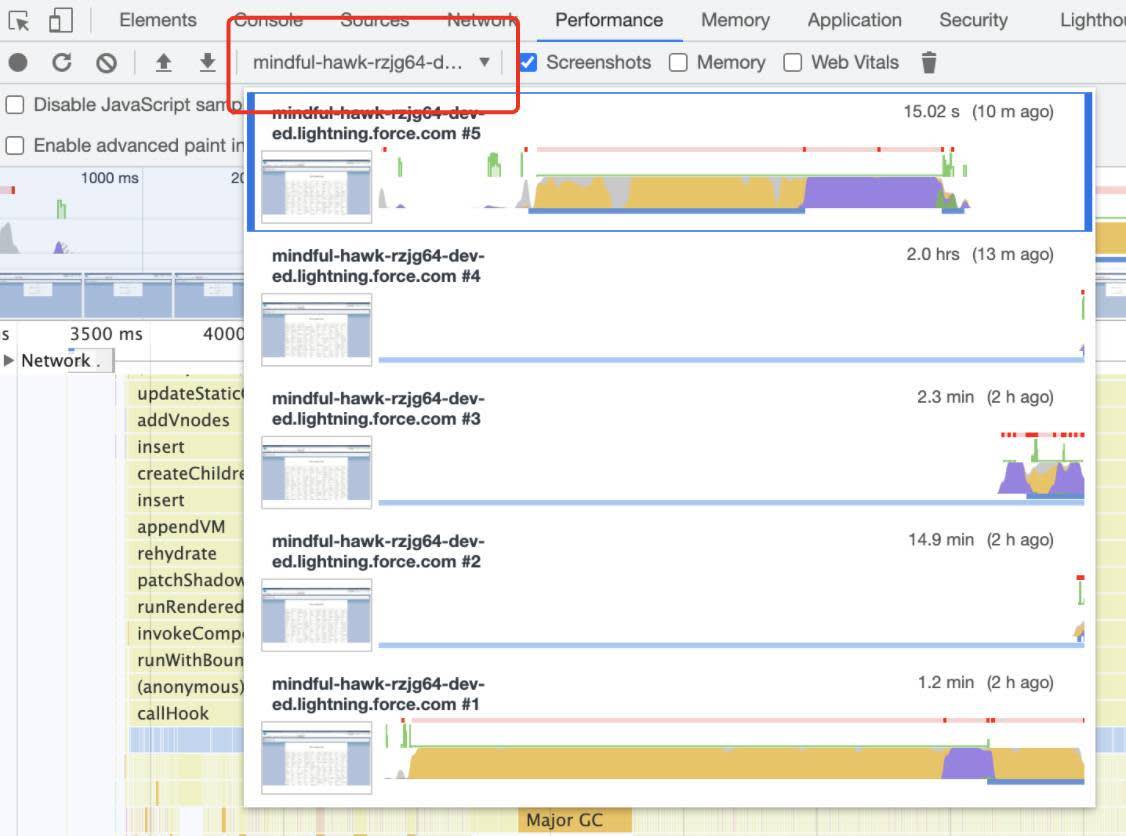This screenshot has width=1126, height=836.
Task: Select recording #3 in the list
Action: tap(669, 447)
